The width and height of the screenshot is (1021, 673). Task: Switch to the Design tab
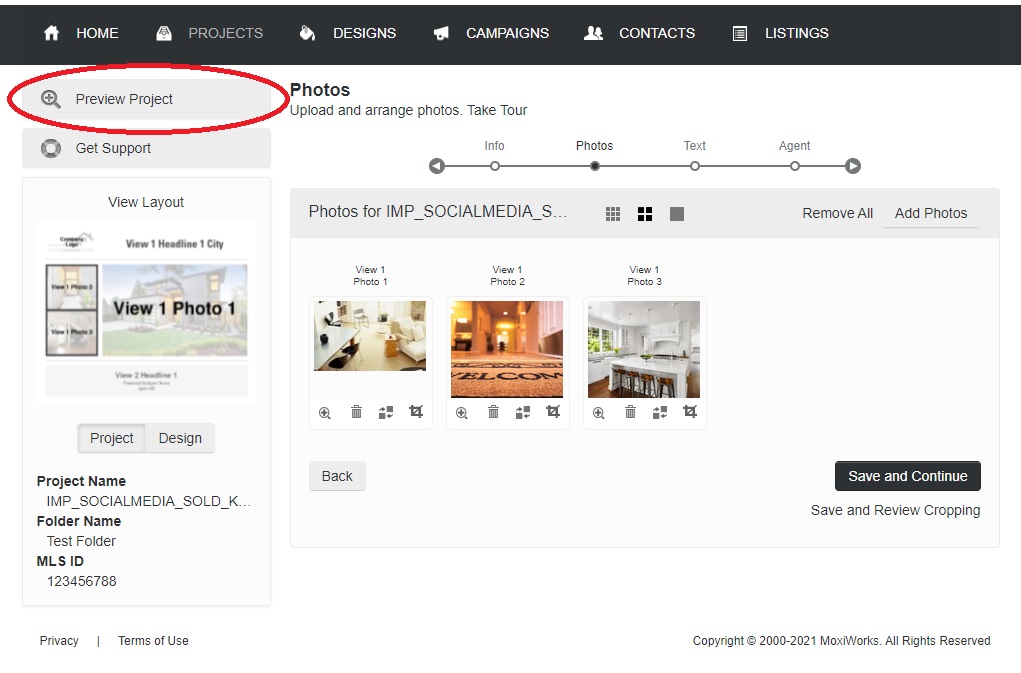[180, 438]
